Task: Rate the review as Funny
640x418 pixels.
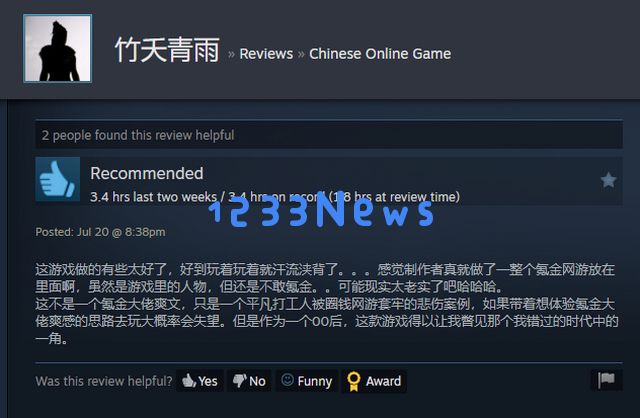Action: (307, 381)
